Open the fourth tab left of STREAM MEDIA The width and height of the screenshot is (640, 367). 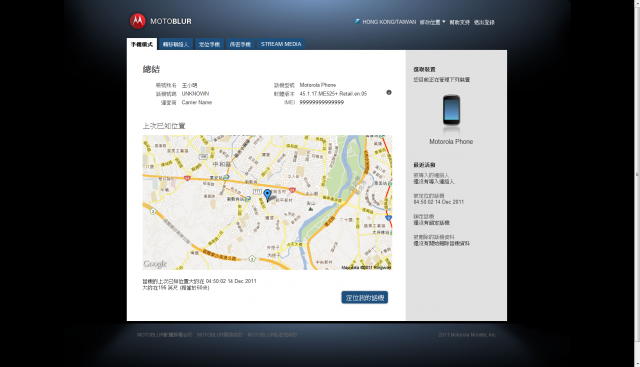pos(240,44)
